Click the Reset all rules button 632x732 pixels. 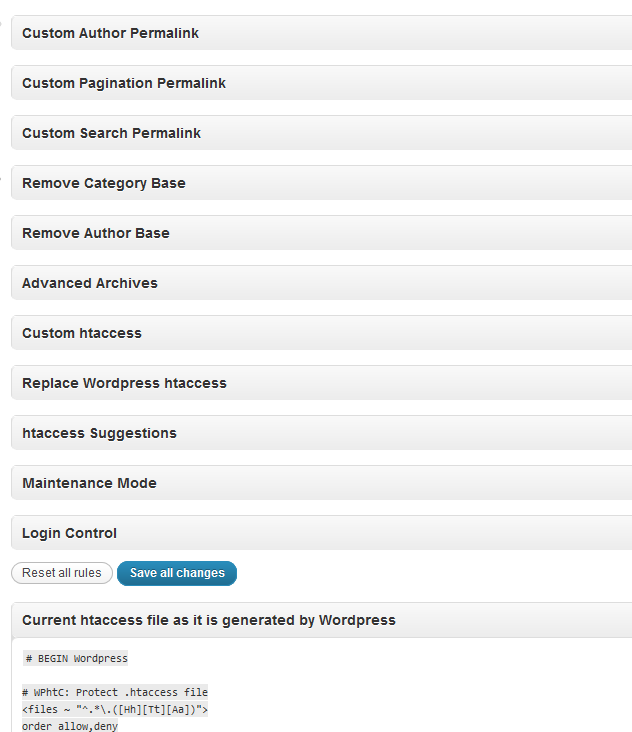62,573
